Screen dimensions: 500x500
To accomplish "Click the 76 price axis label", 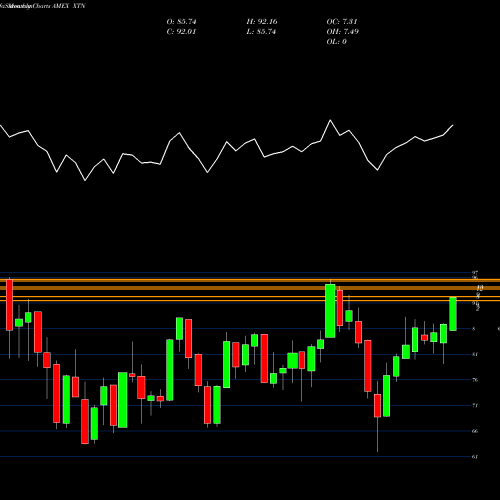I will 475,380.
